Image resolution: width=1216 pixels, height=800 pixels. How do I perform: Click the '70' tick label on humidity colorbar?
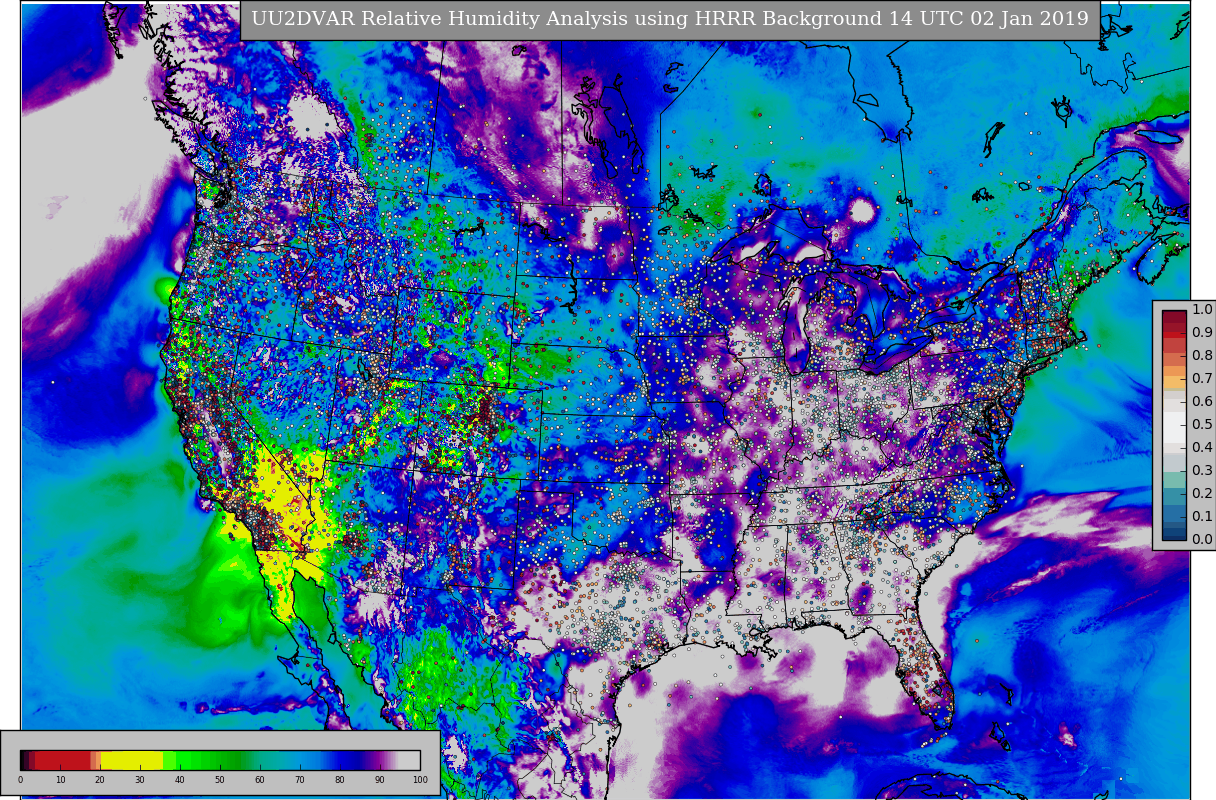(300, 780)
